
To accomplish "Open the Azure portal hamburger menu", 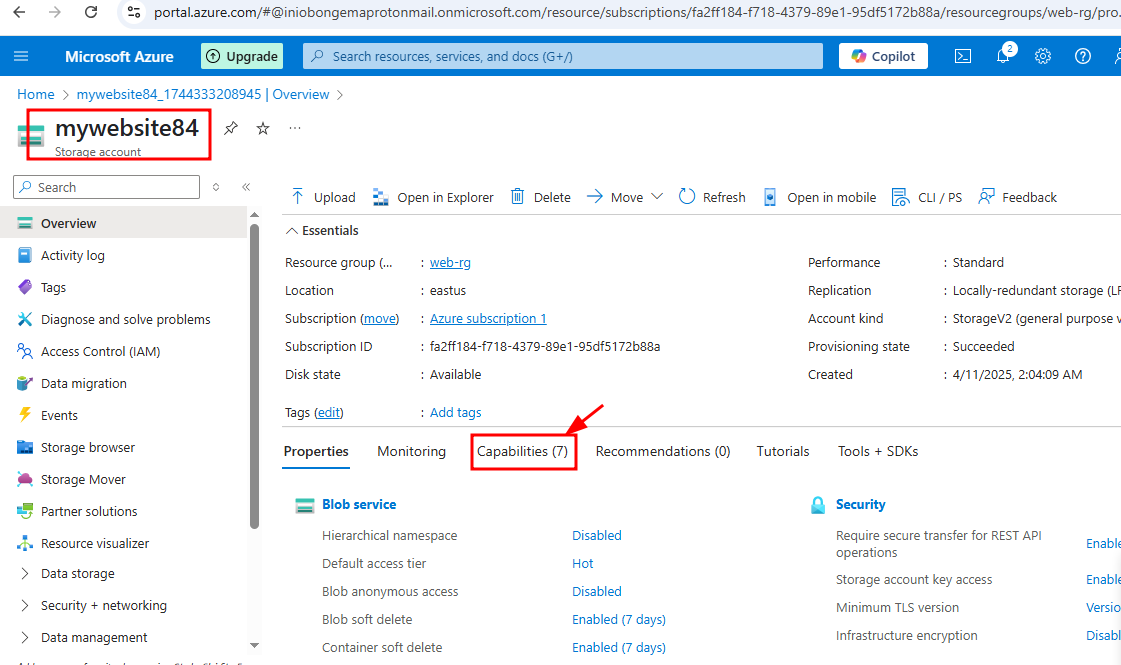I will [x=21, y=56].
